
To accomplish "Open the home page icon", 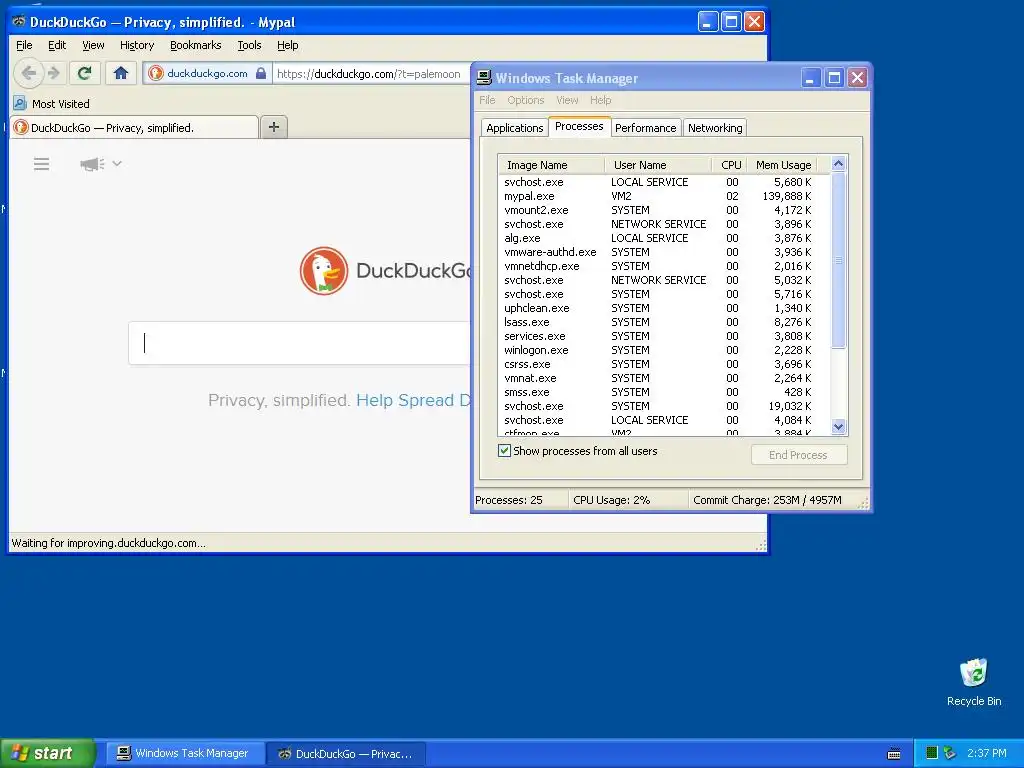I will pos(121,73).
